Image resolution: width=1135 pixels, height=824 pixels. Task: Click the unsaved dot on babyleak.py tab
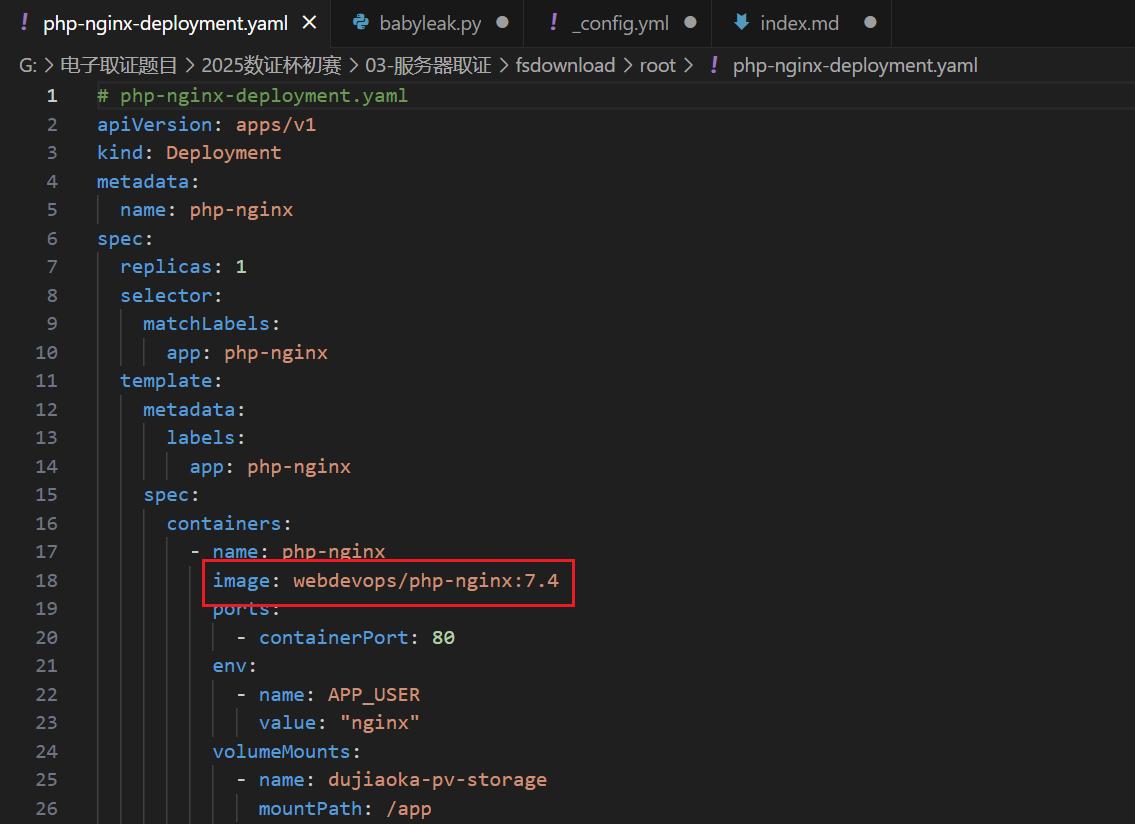(x=502, y=22)
